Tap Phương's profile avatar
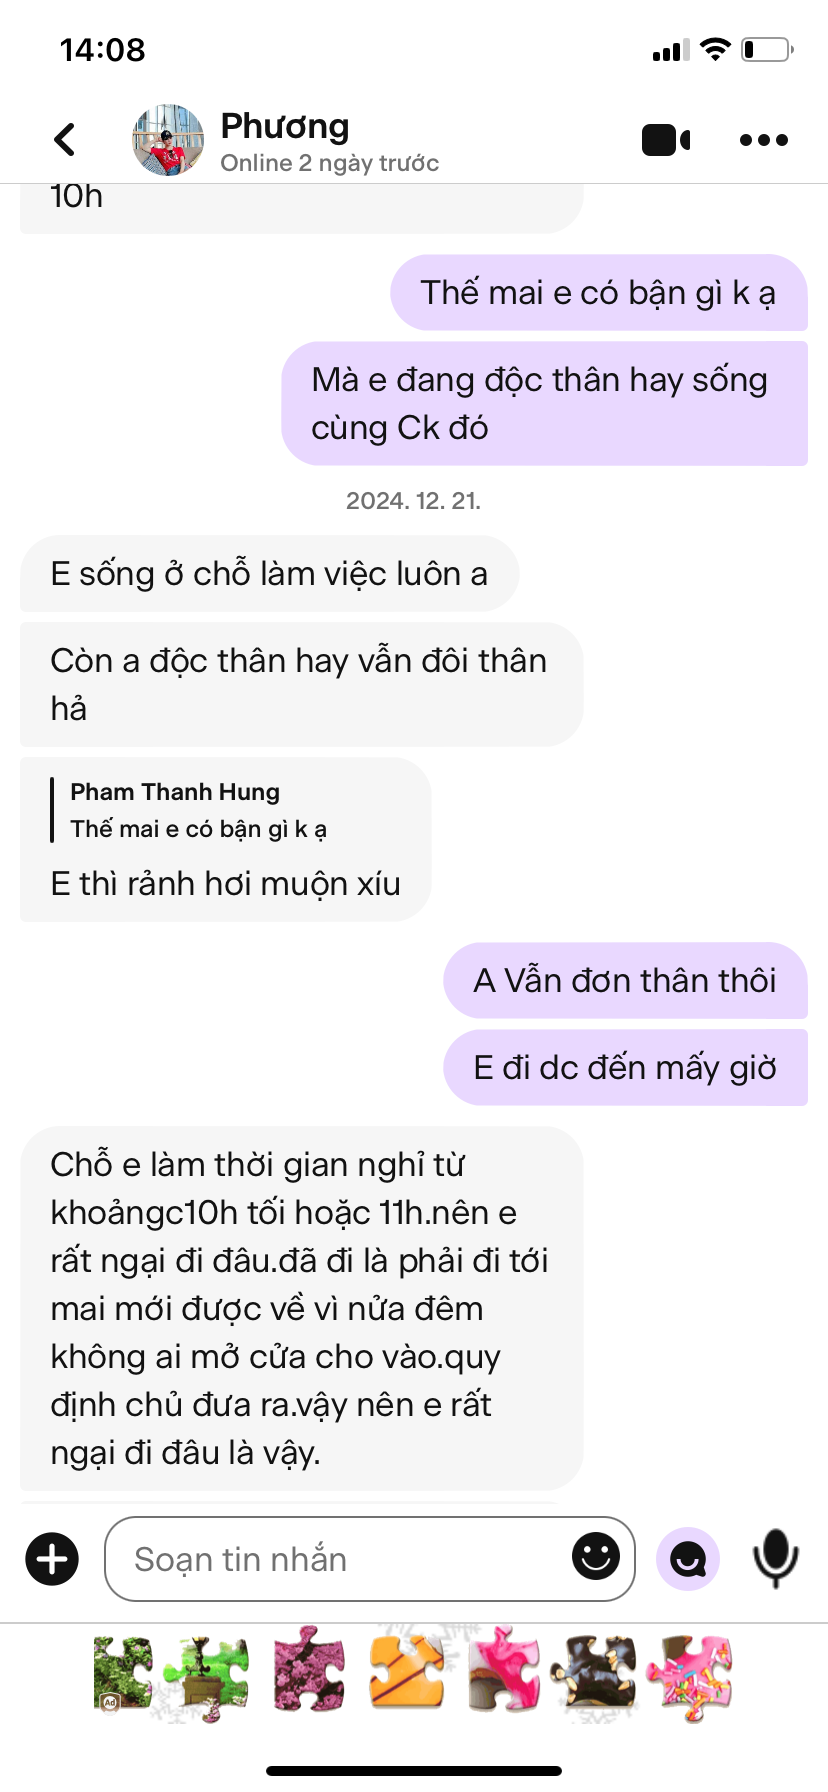This screenshot has height=1792, width=828. point(168,140)
